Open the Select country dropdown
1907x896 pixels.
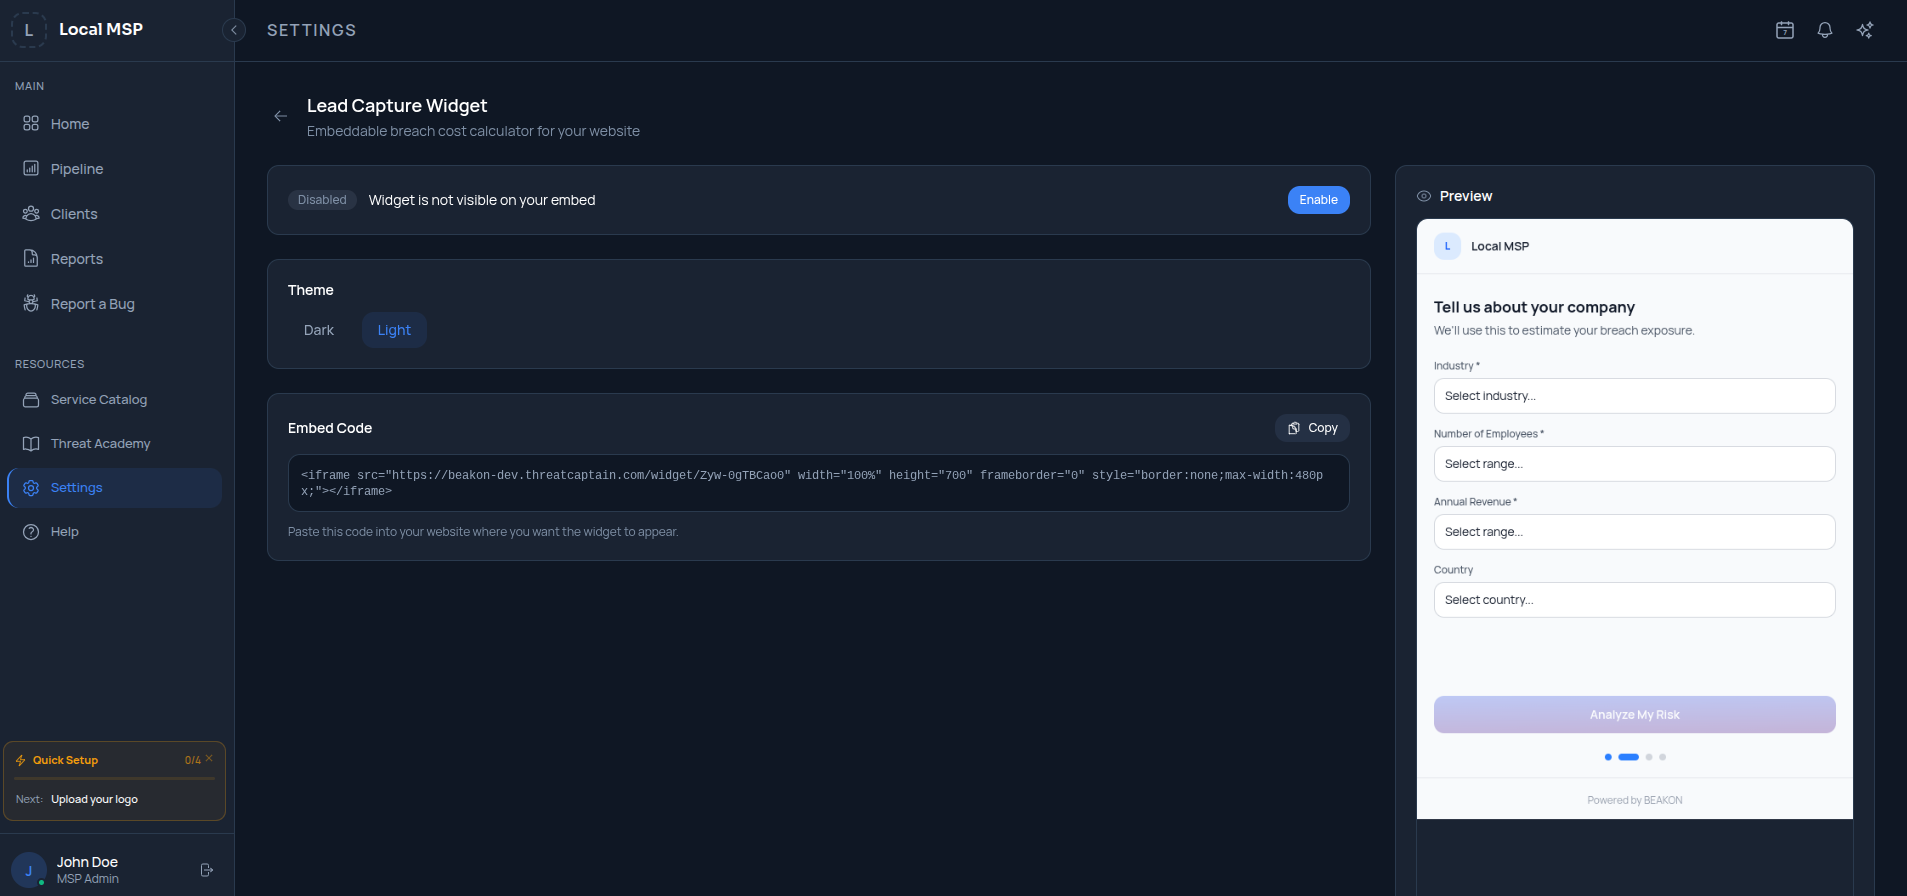click(1634, 600)
